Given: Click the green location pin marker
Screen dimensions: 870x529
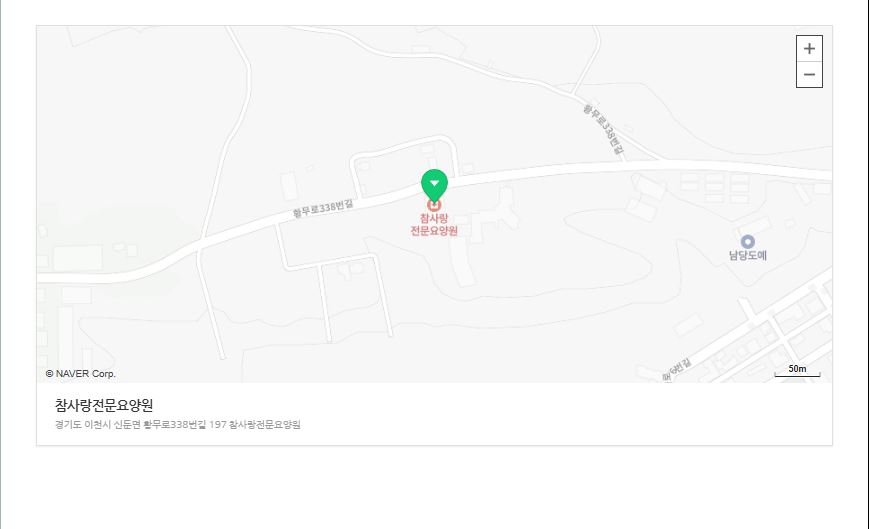Looking at the screenshot, I should tap(434, 185).
